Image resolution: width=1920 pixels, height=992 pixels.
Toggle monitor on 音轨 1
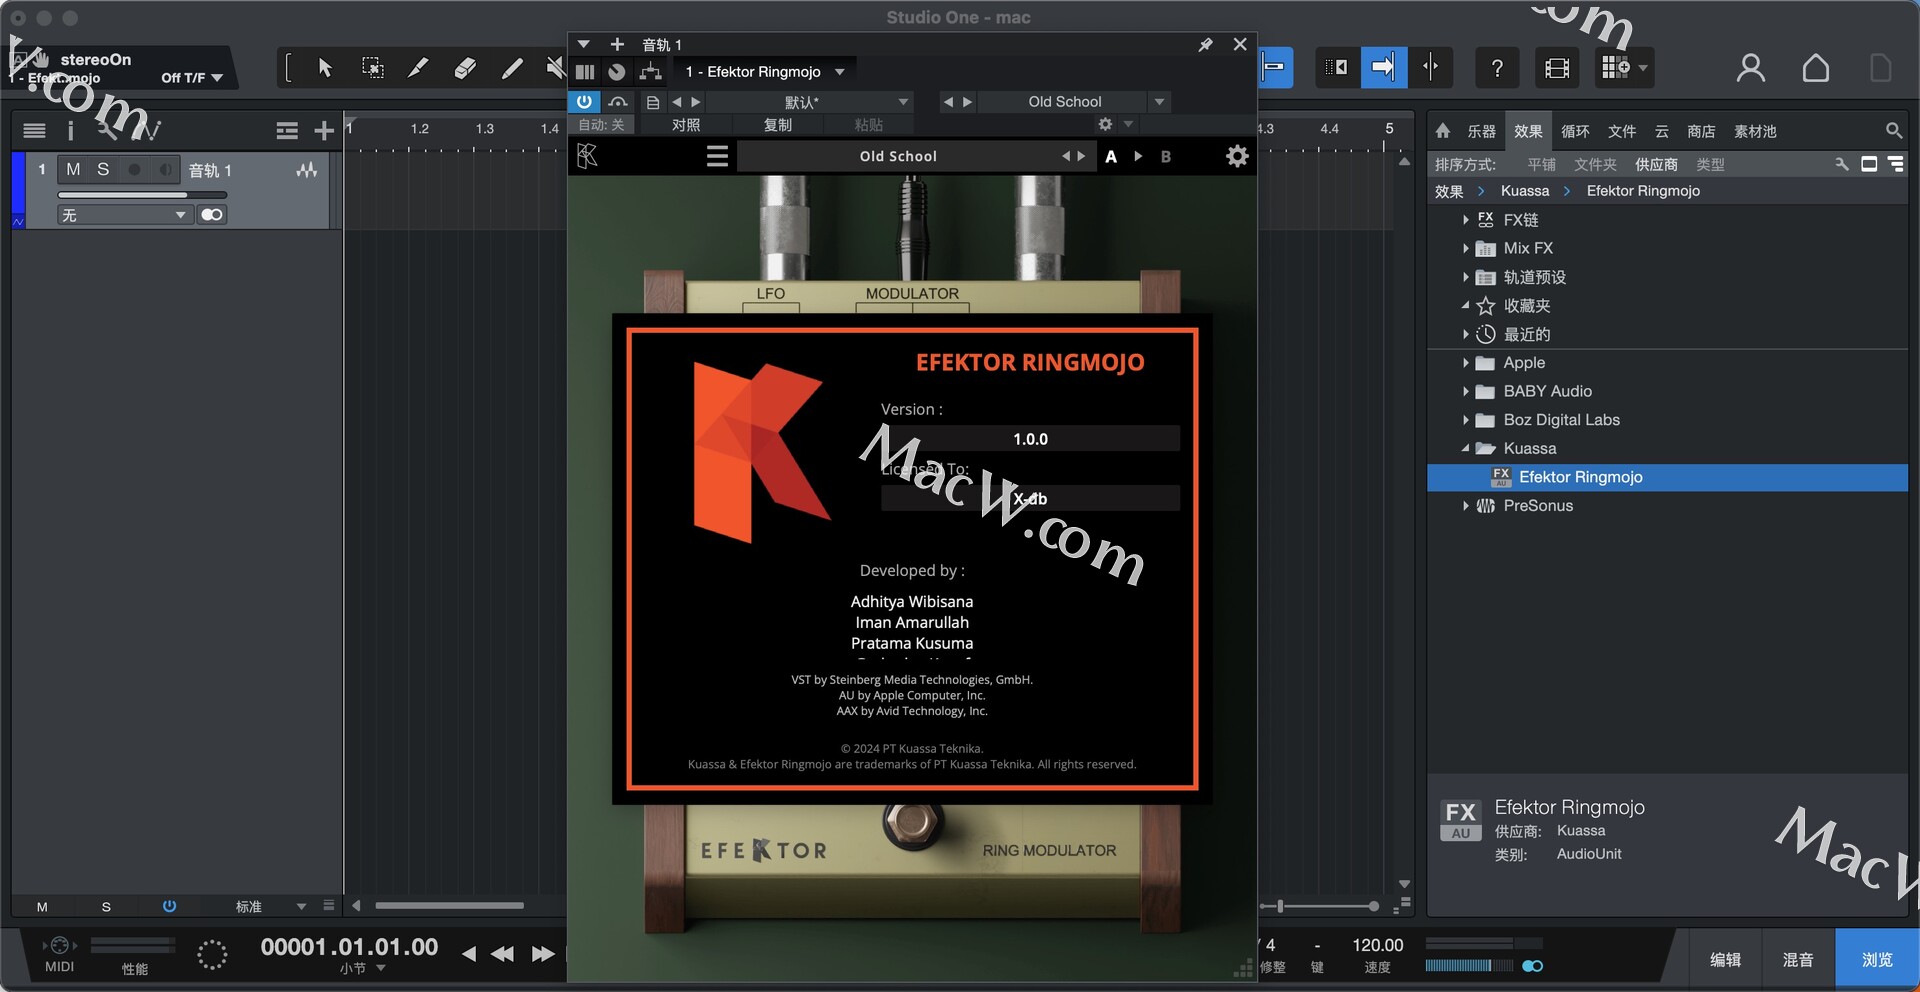[166, 170]
